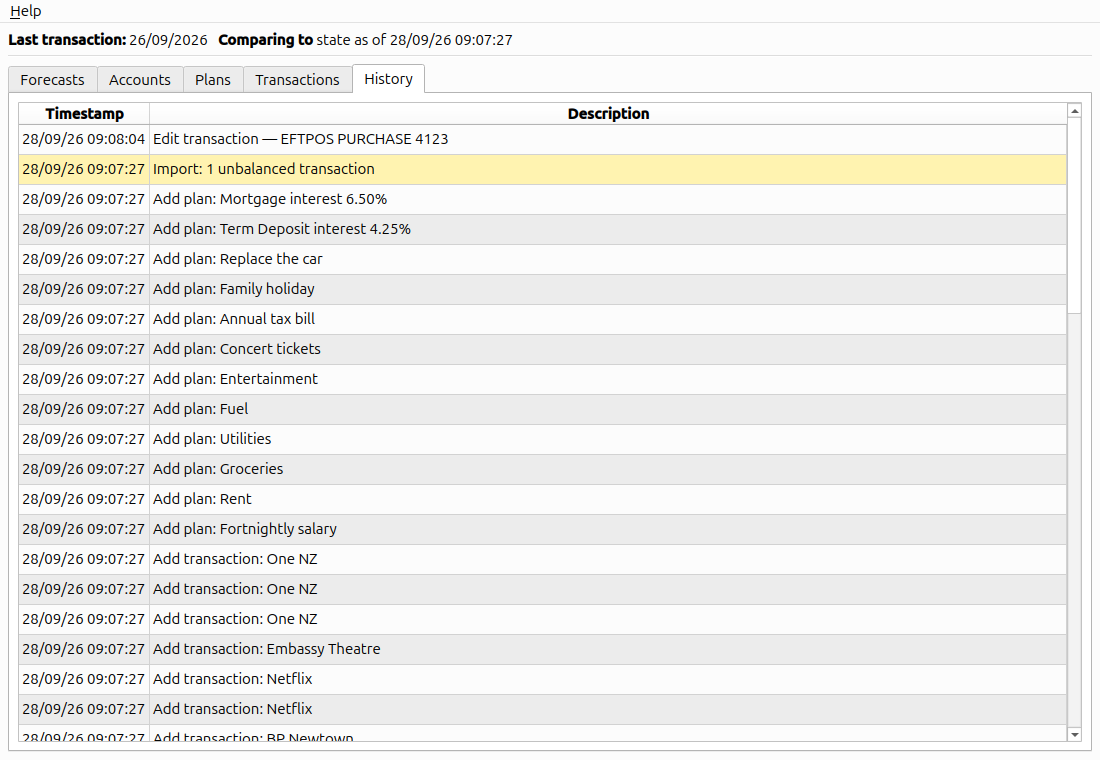
Task: Sort by the Description column header
Action: pos(608,114)
